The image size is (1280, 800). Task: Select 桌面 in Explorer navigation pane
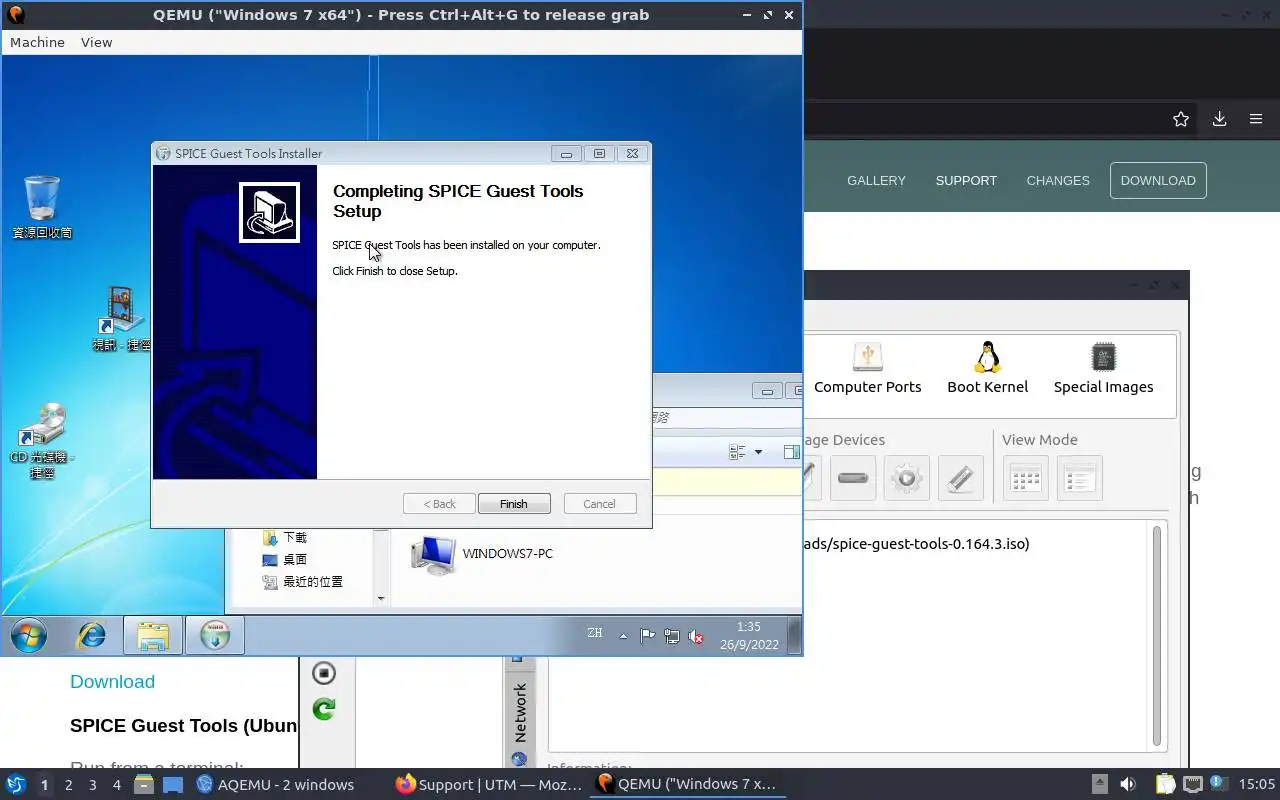[285, 560]
